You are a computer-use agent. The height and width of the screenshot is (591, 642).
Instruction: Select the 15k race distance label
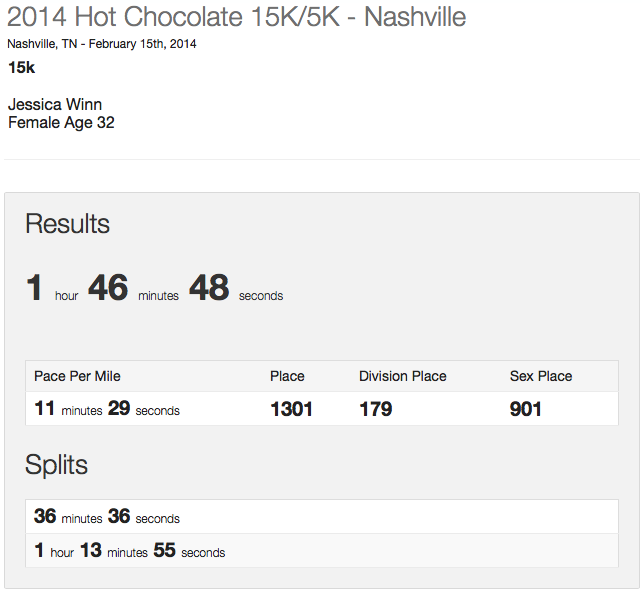22,68
